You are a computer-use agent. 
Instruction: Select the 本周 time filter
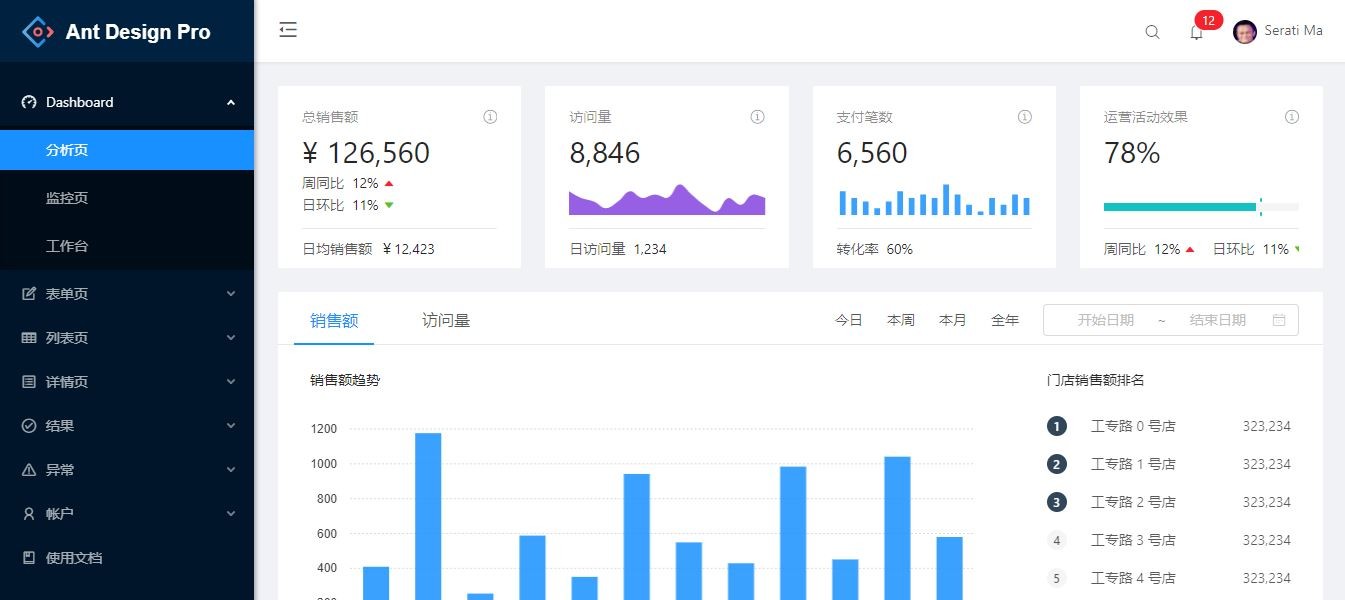pos(900,319)
